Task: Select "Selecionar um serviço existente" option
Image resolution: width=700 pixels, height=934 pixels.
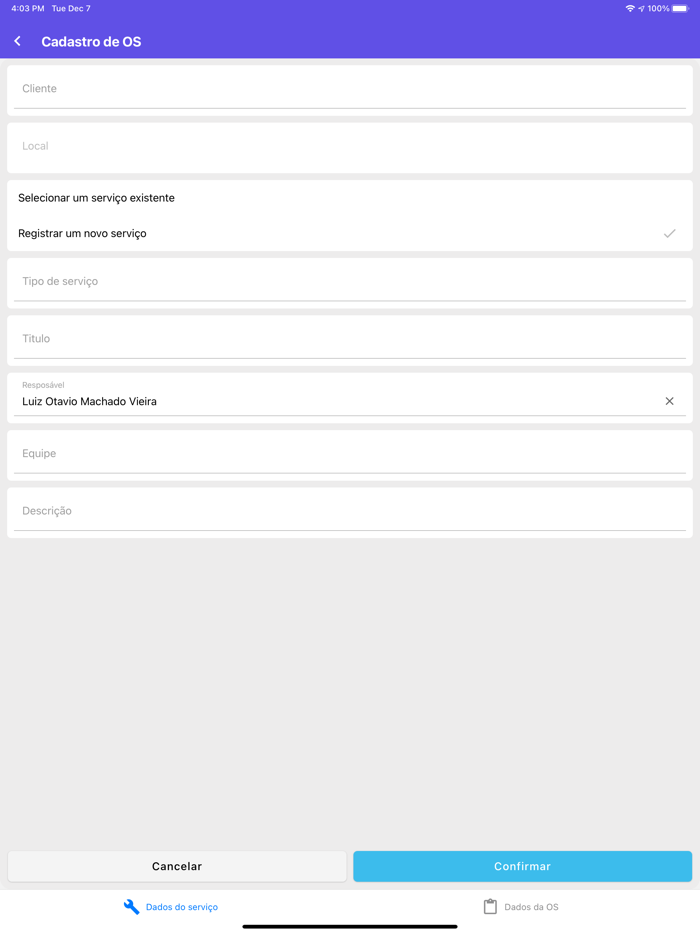Action: 97,198
